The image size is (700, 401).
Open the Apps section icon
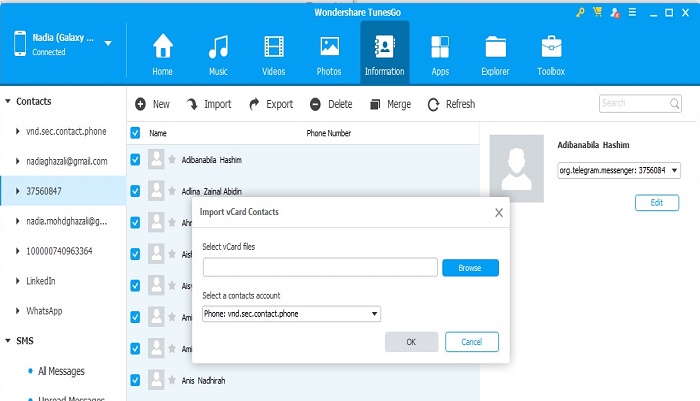pyautogui.click(x=439, y=47)
